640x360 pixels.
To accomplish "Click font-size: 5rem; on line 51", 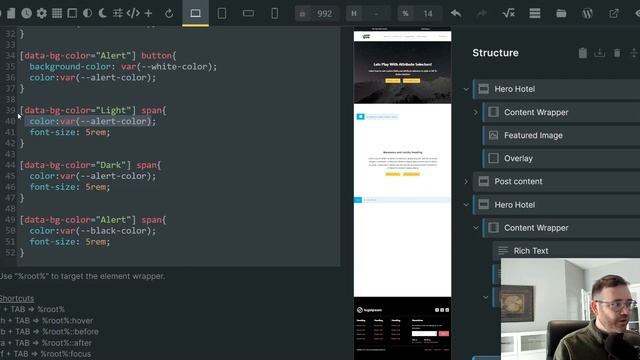I will tap(70, 242).
